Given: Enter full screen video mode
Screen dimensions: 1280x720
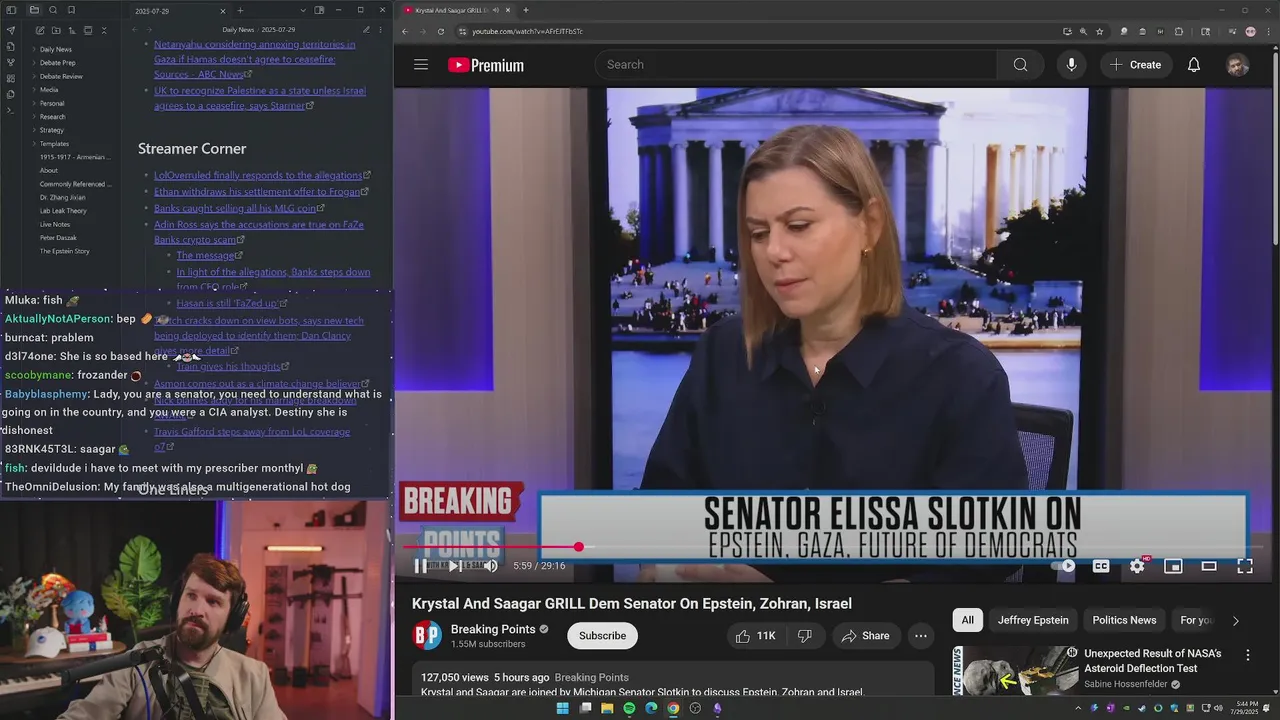Looking at the screenshot, I should click(x=1245, y=566).
